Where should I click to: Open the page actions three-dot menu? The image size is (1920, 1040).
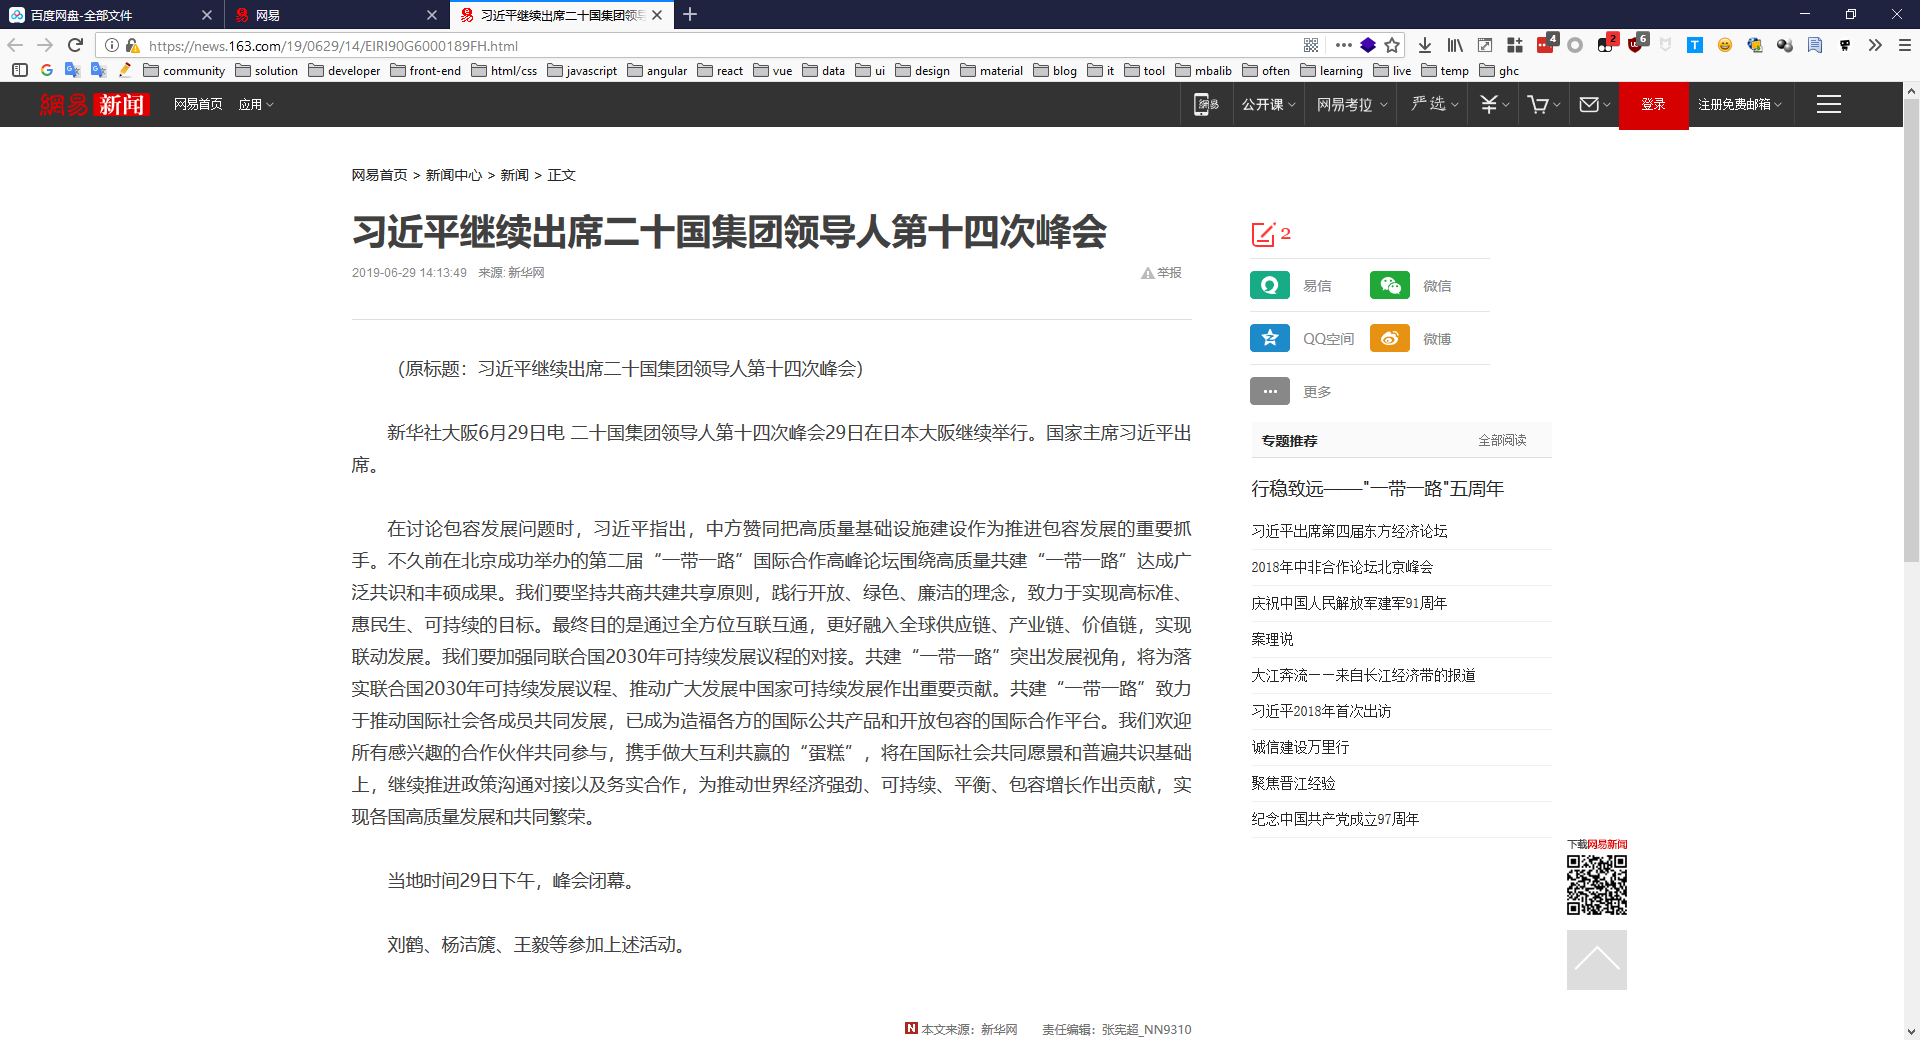(x=1343, y=45)
